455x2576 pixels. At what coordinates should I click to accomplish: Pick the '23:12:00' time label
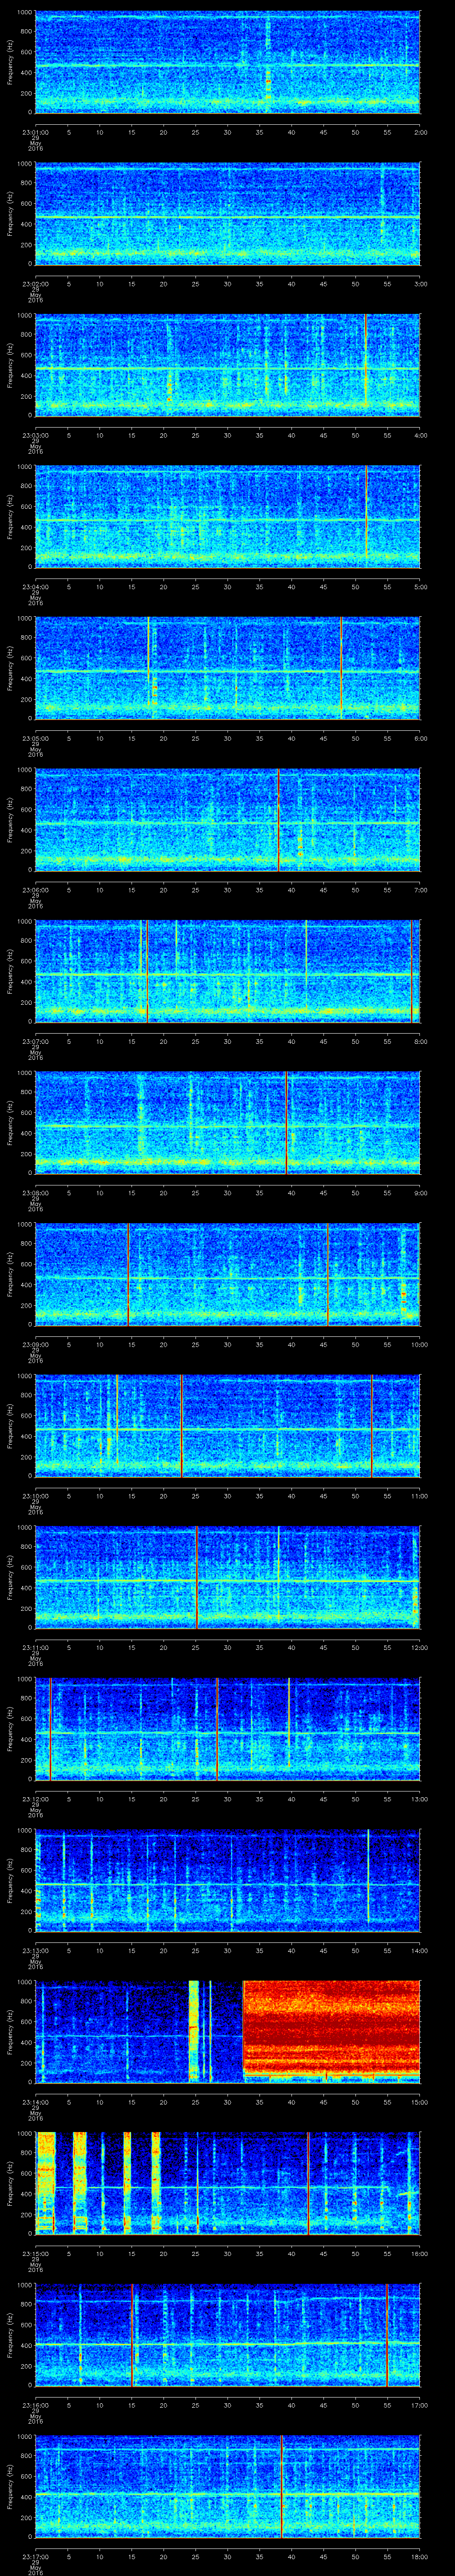tap(35, 1799)
